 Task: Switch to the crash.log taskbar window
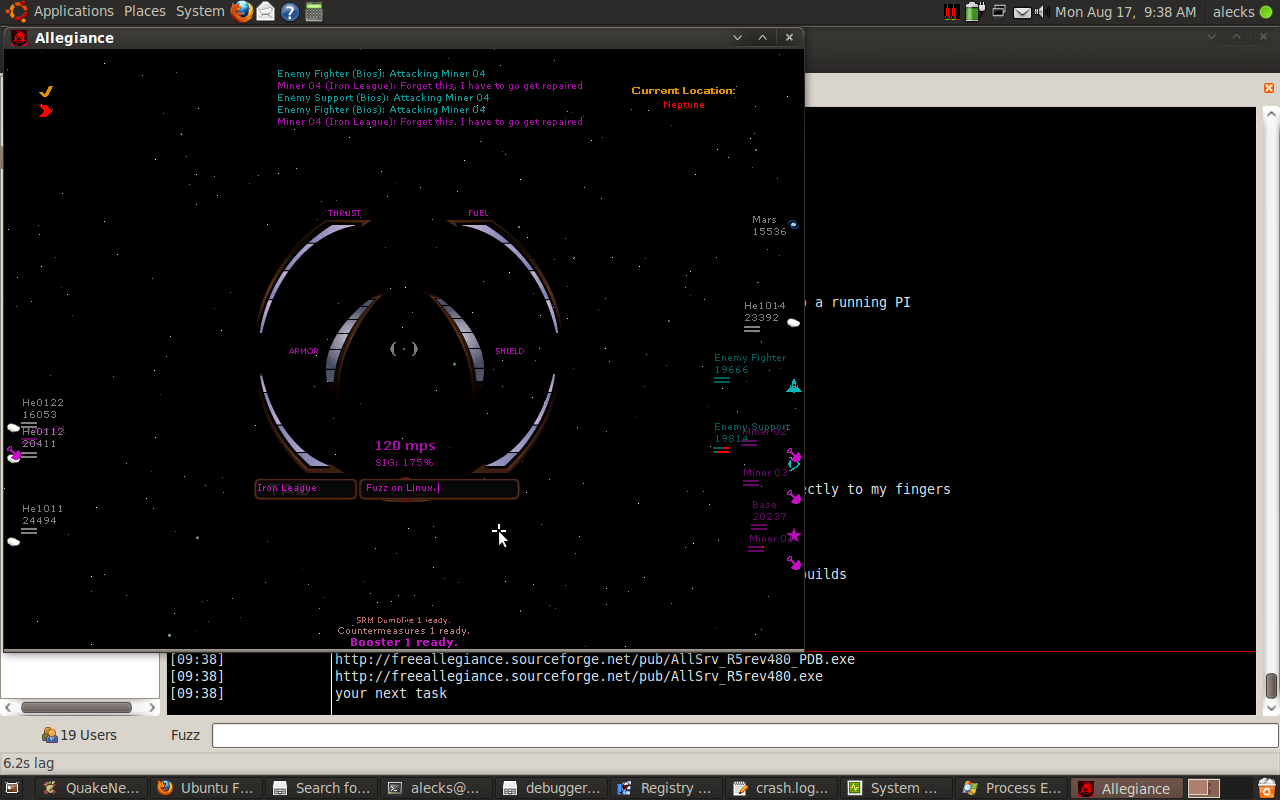point(782,788)
